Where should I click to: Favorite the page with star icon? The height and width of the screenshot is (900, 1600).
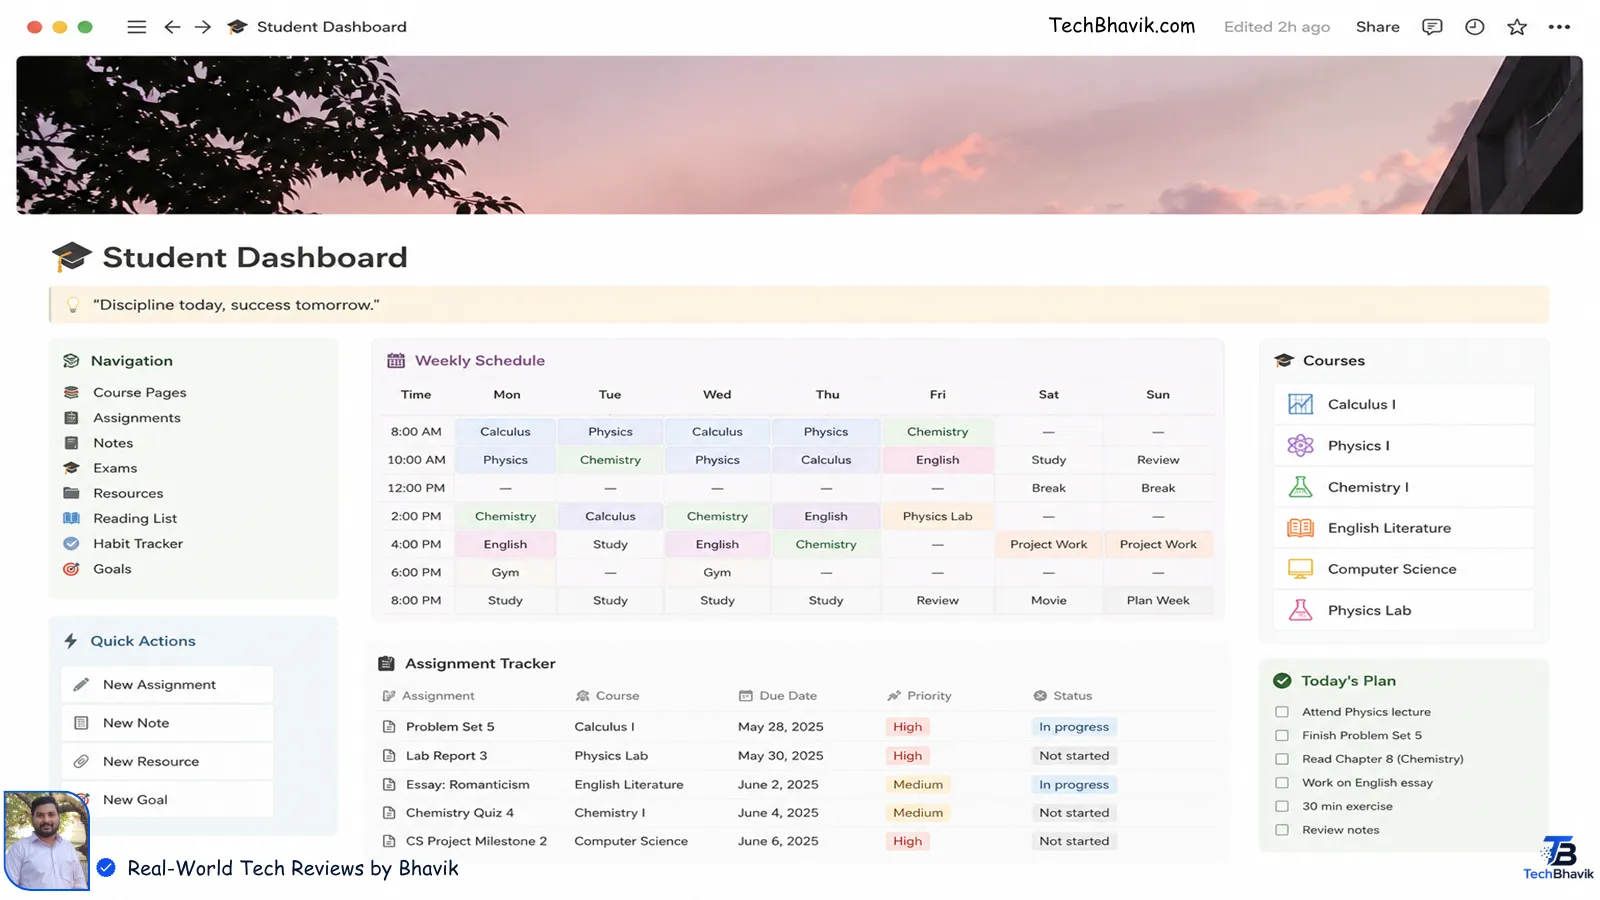1517,27
